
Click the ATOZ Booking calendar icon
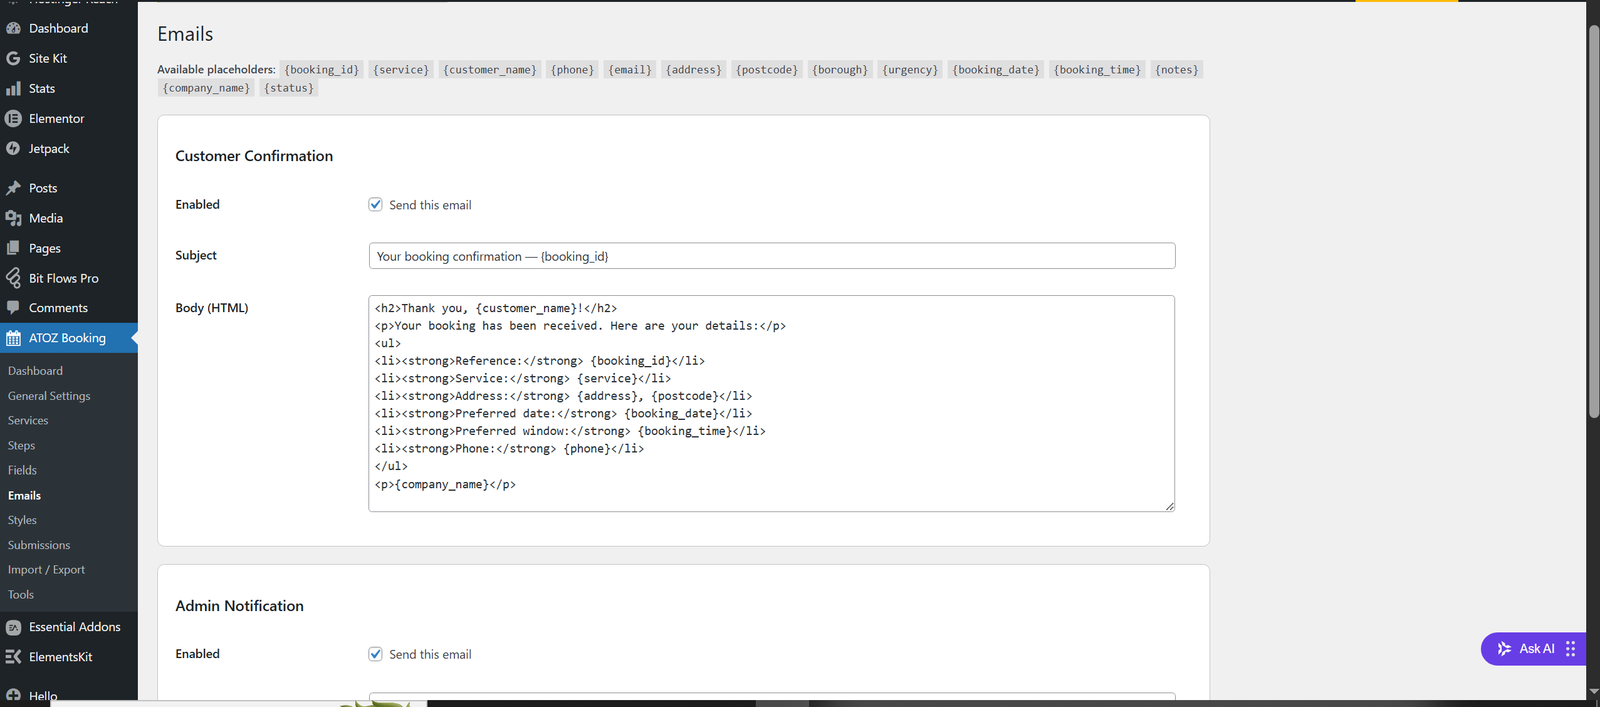tap(13, 338)
